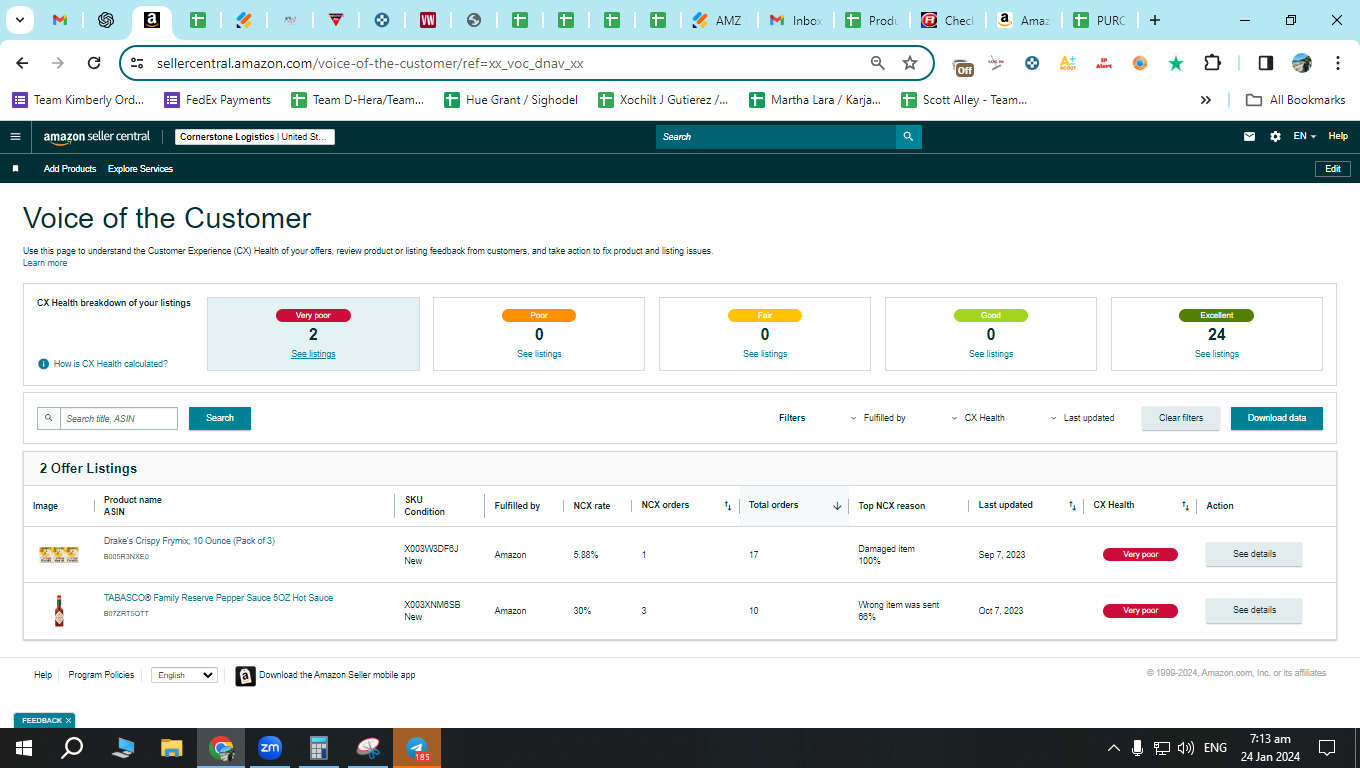Sort the table by CX Health column
This screenshot has width=1360, height=768.
(1185, 506)
